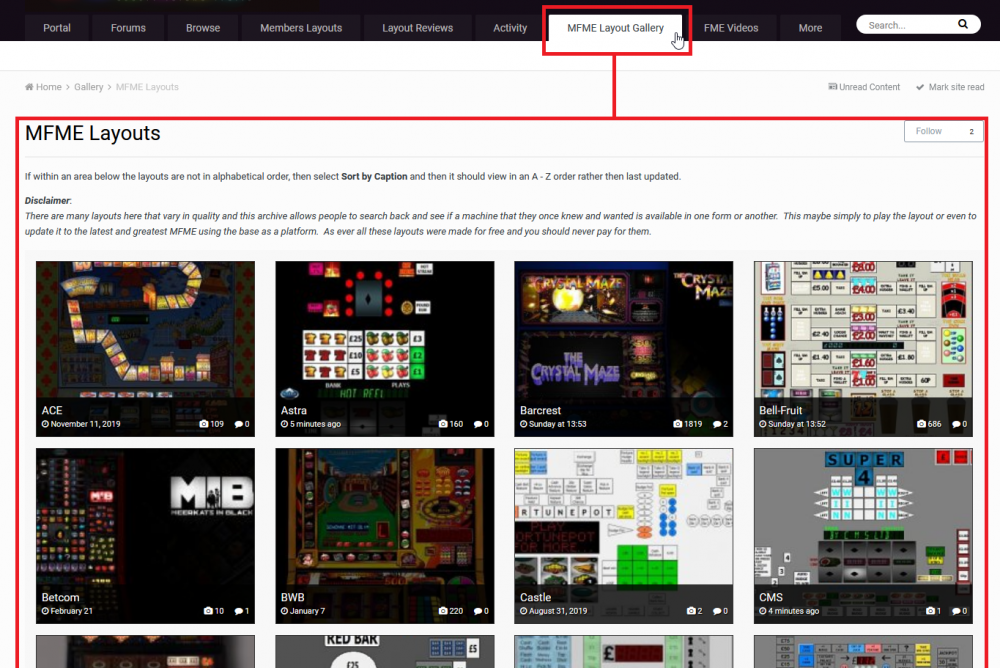
Task: Open the Activity tab
Action: 510,28
